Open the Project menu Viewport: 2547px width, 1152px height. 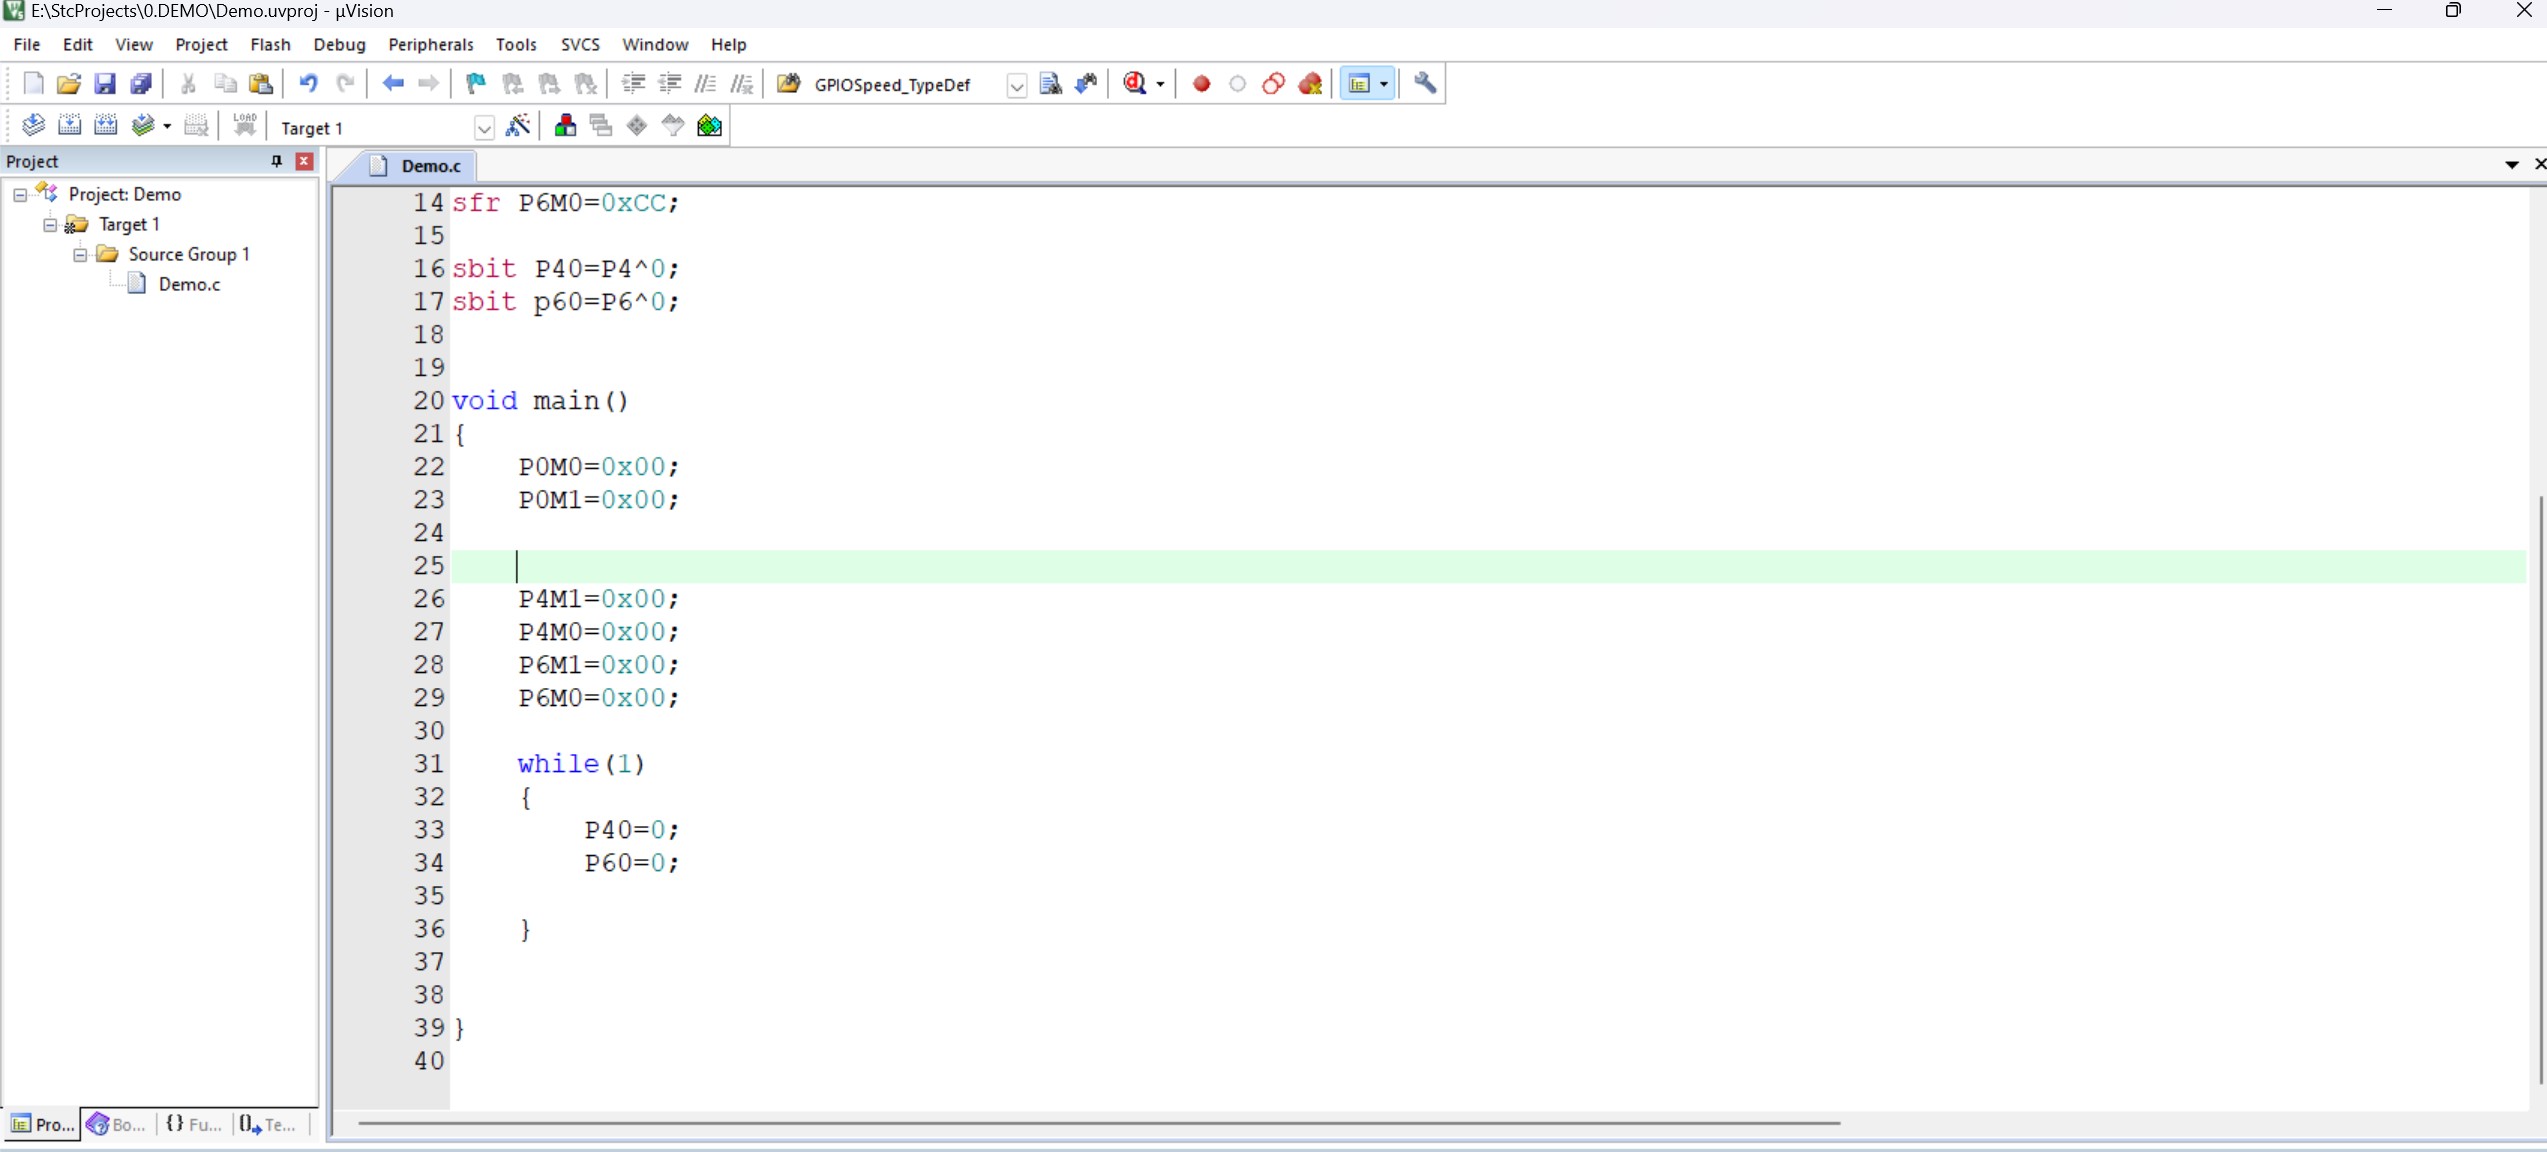[201, 45]
